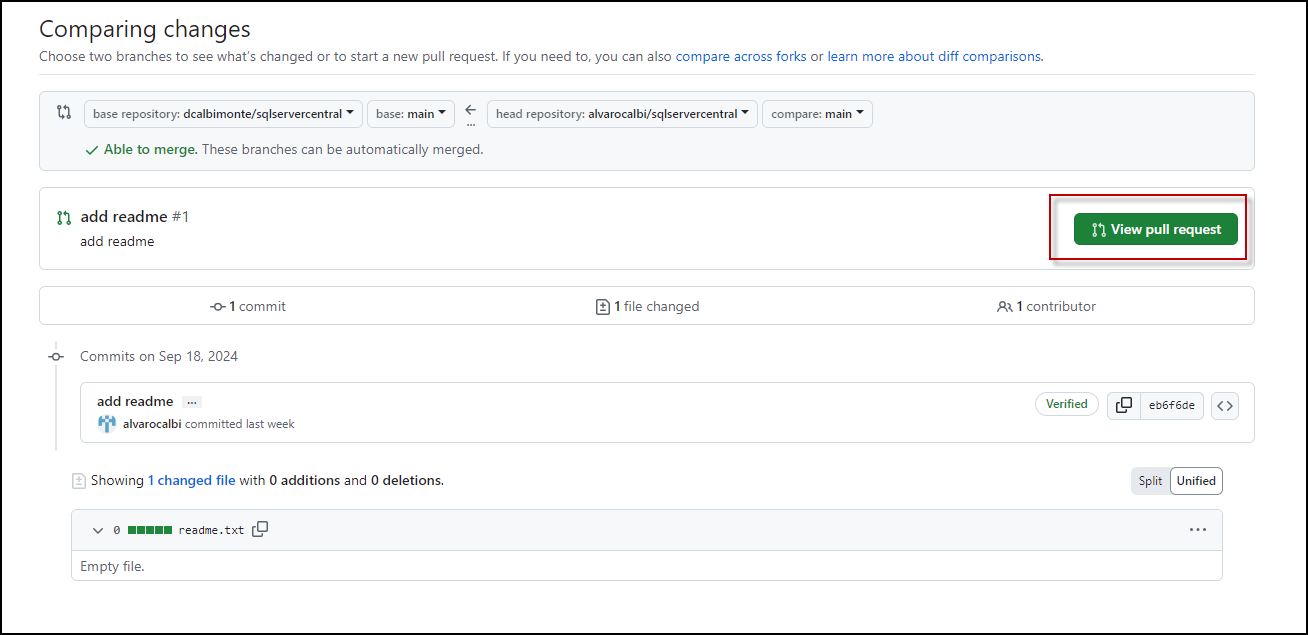Click the commit message ellipsis button
The width and height of the screenshot is (1308, 635).
[x=192, y=402]
